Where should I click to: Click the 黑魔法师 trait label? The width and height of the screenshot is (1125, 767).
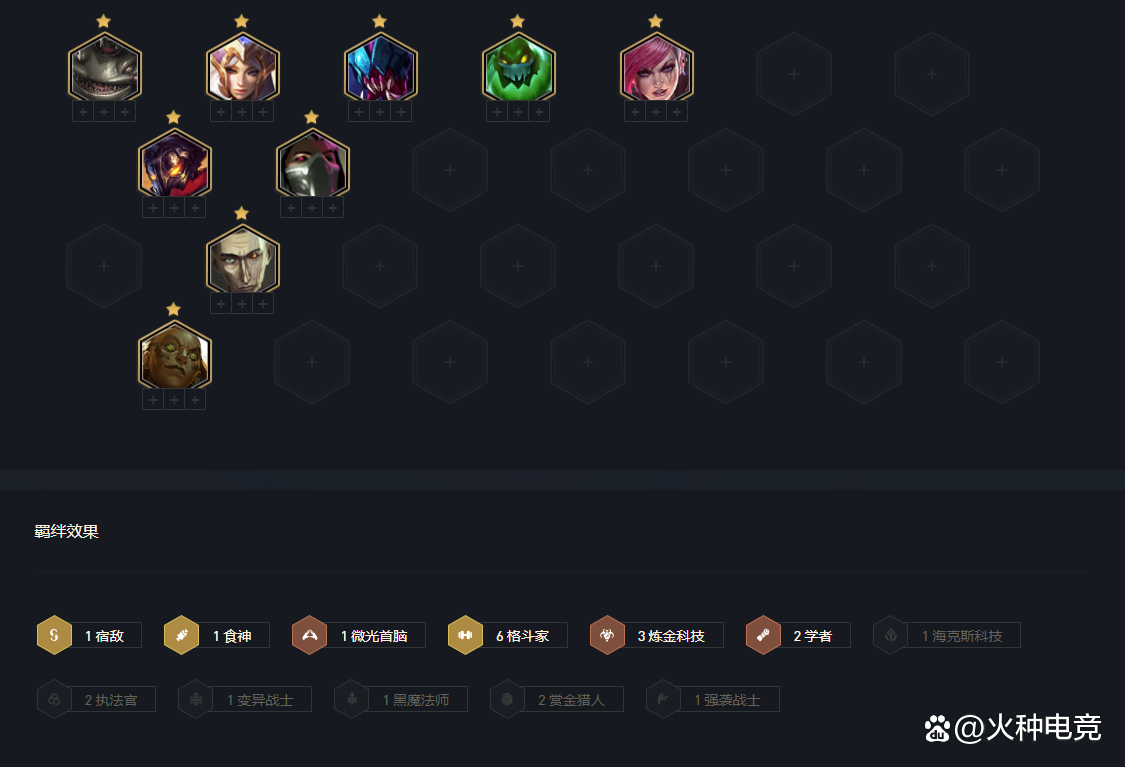click(415, 700)
